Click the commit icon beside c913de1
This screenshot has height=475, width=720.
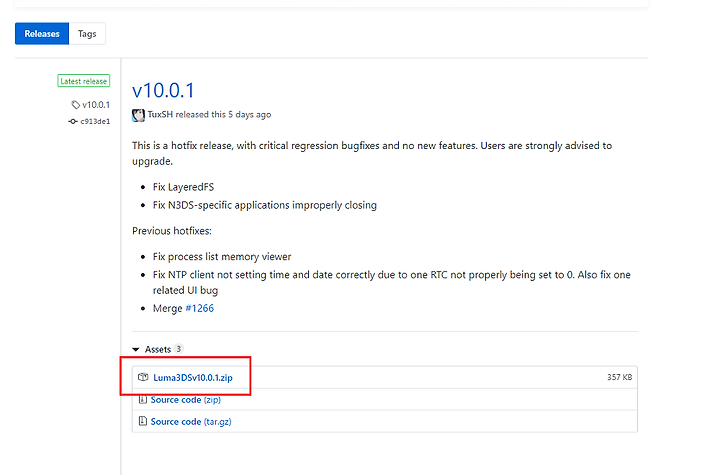(x=73, y=121)
